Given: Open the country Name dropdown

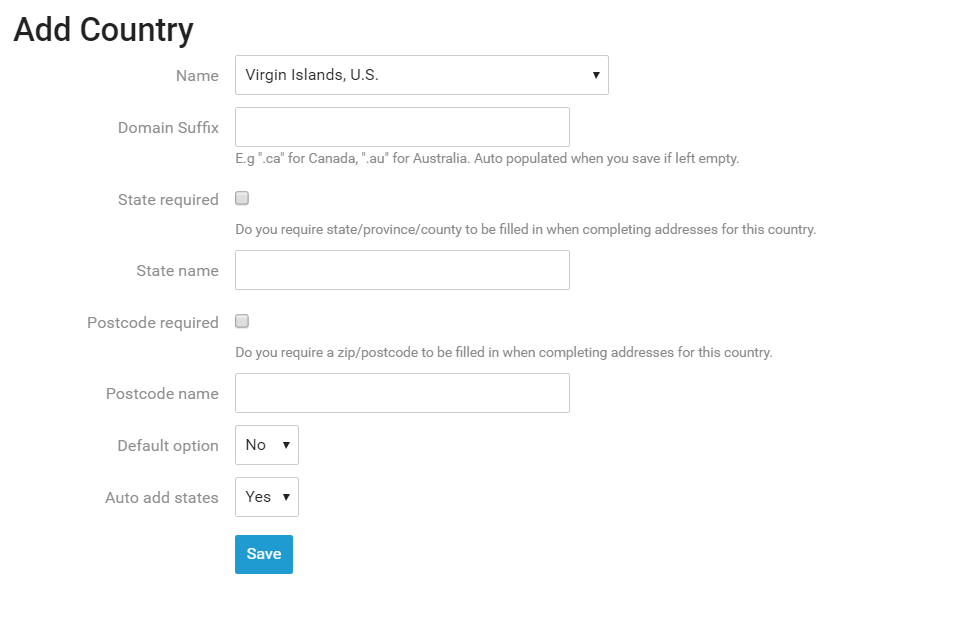Looking at the screenshot, I should [x=421, y=75].
